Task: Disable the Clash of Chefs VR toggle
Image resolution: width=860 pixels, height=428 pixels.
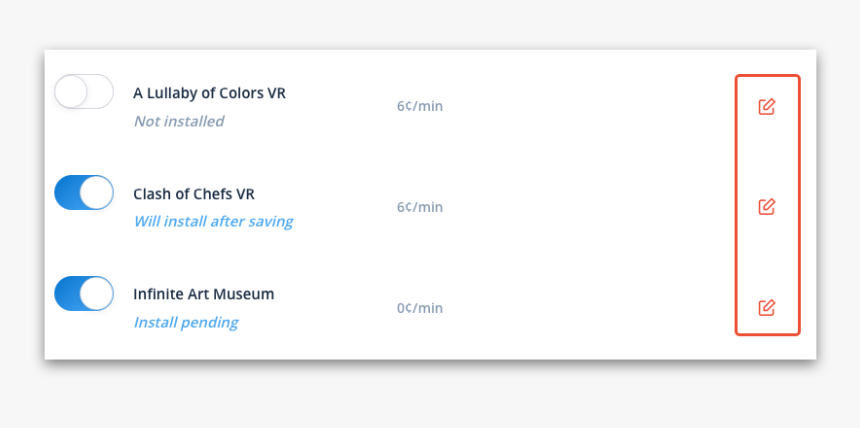Action: tap(84, 192)
